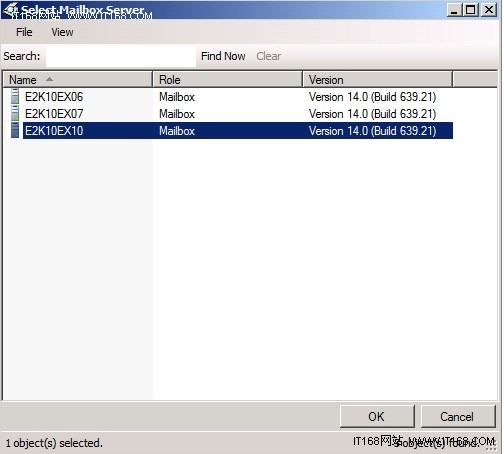
Task: Sort by the Name column header
Action: pos(78,80)
